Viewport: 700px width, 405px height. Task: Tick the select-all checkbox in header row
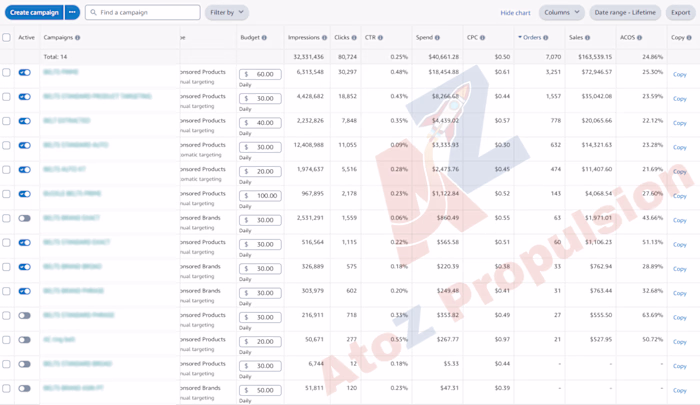pos(6,38)
